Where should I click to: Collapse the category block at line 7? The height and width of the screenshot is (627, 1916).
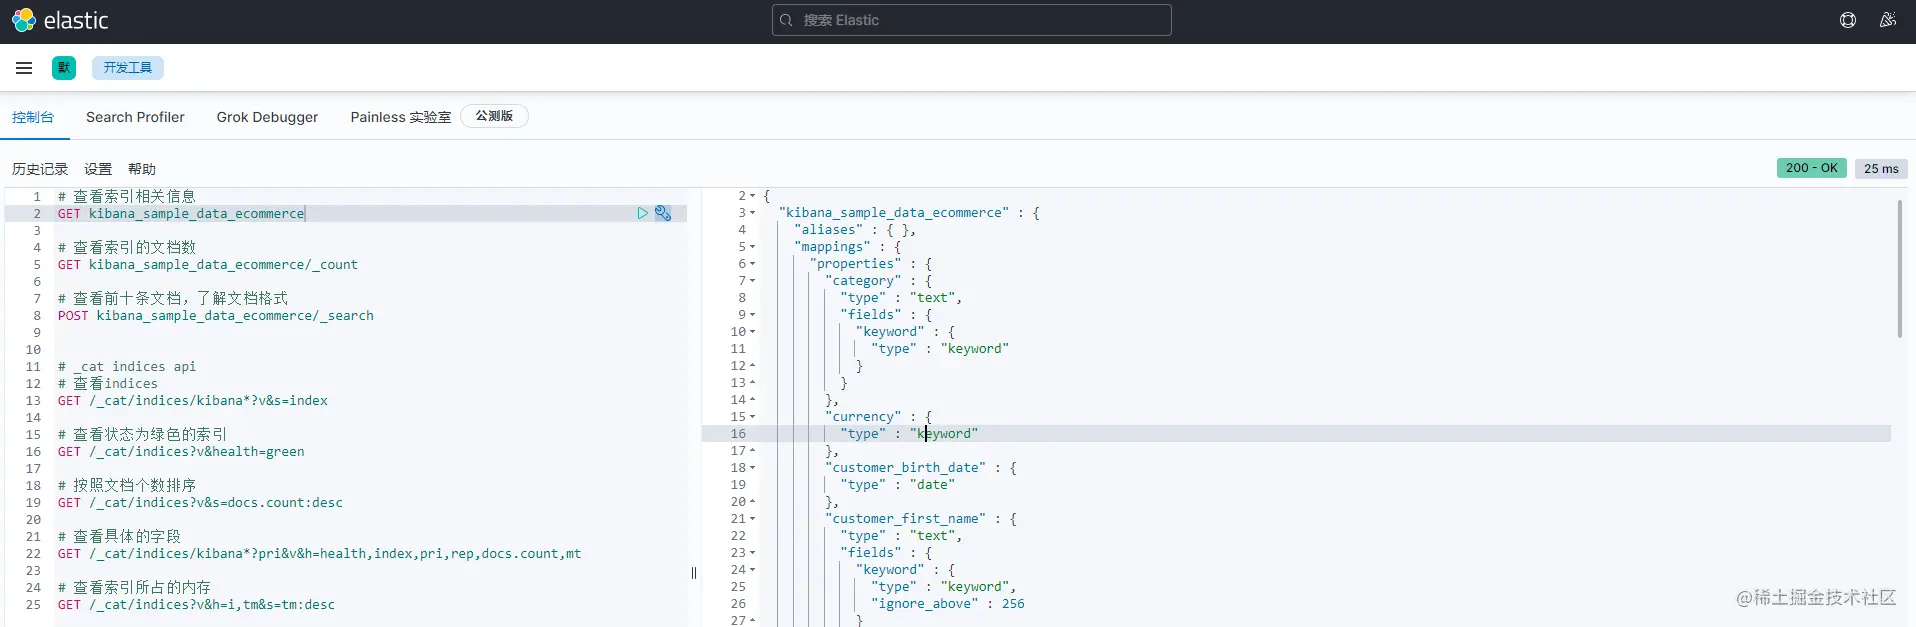tap(753, 281)
